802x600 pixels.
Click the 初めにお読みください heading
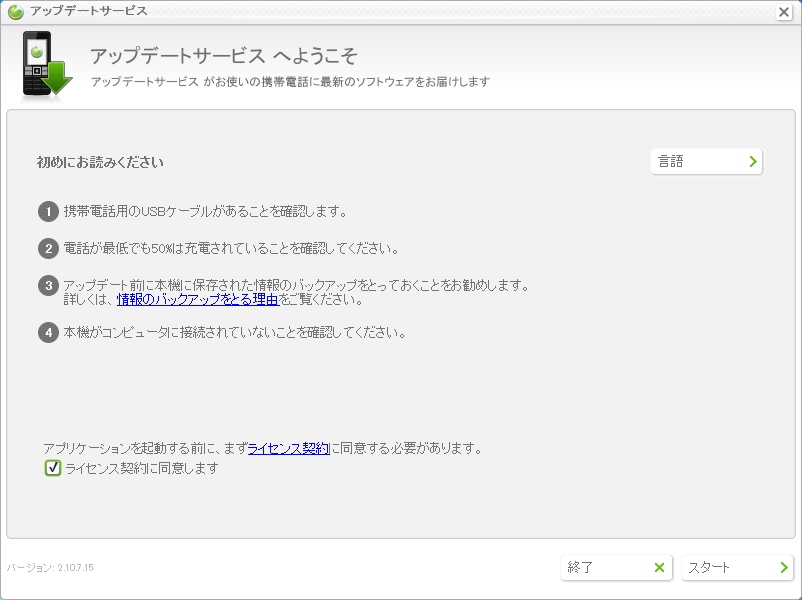[100, 162]
